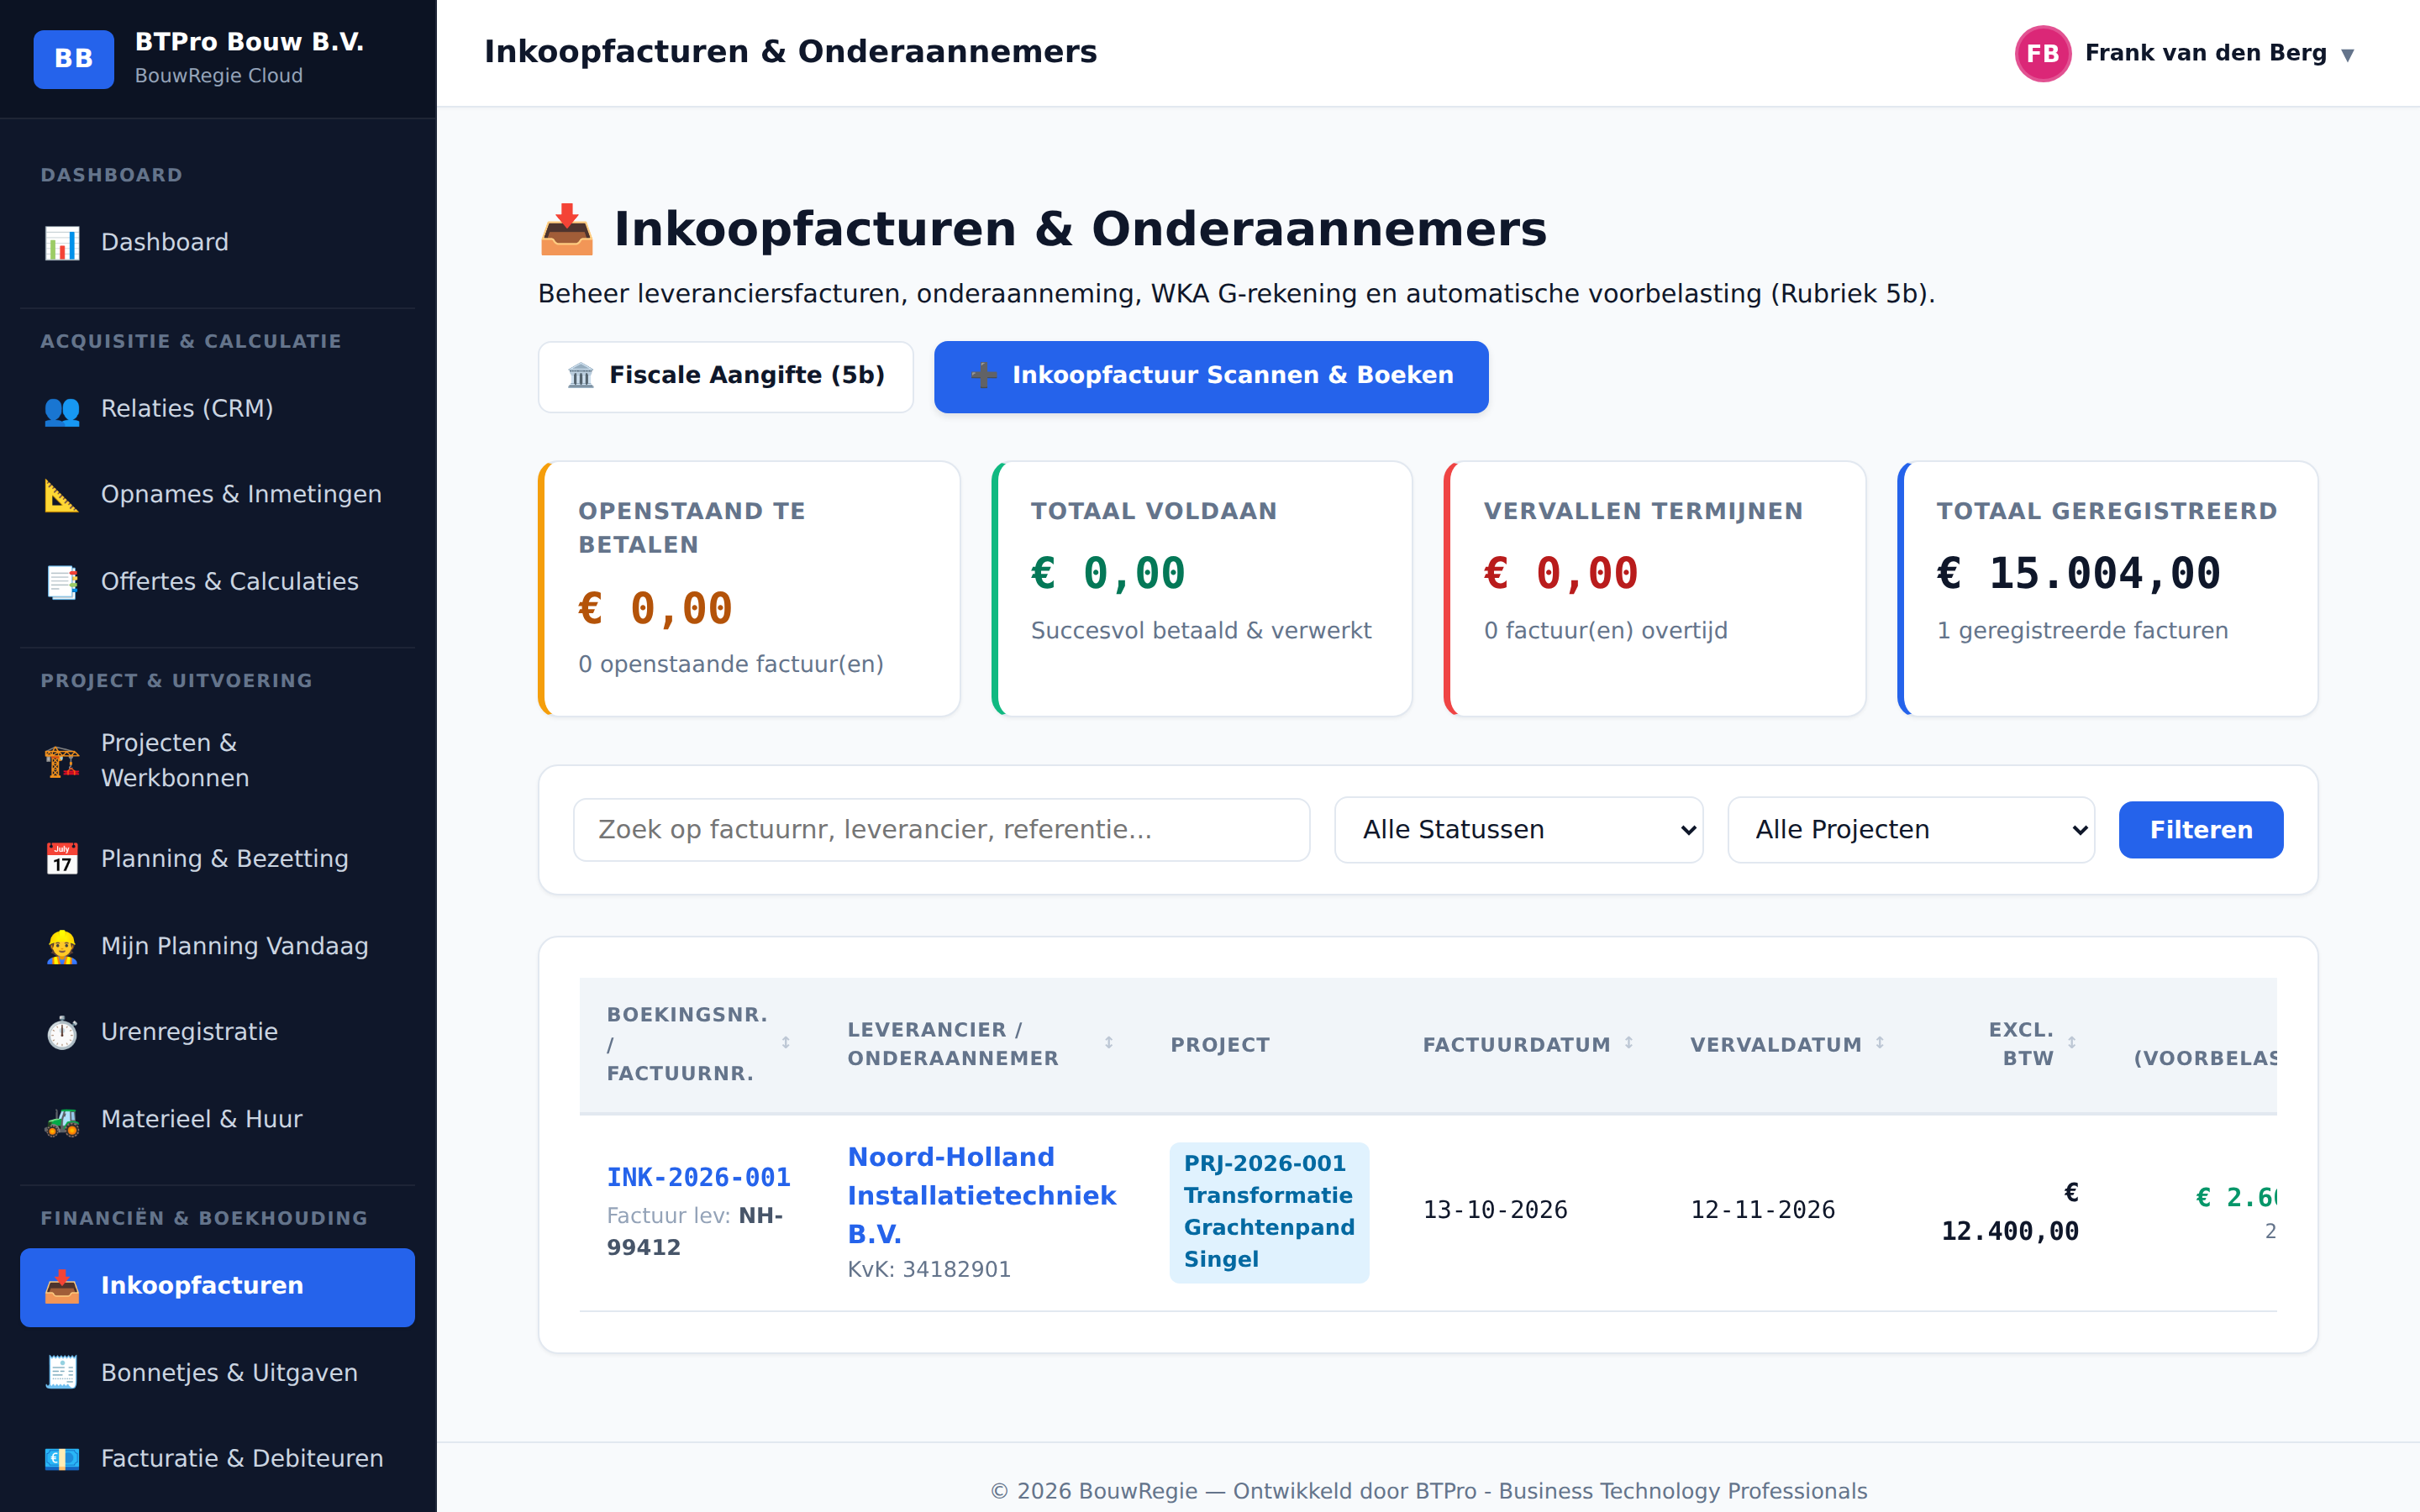Click the Openstaand te Betalen card
This screenshot has width=2420, height=1512.
pyautogui.click(x=749, y=589)
